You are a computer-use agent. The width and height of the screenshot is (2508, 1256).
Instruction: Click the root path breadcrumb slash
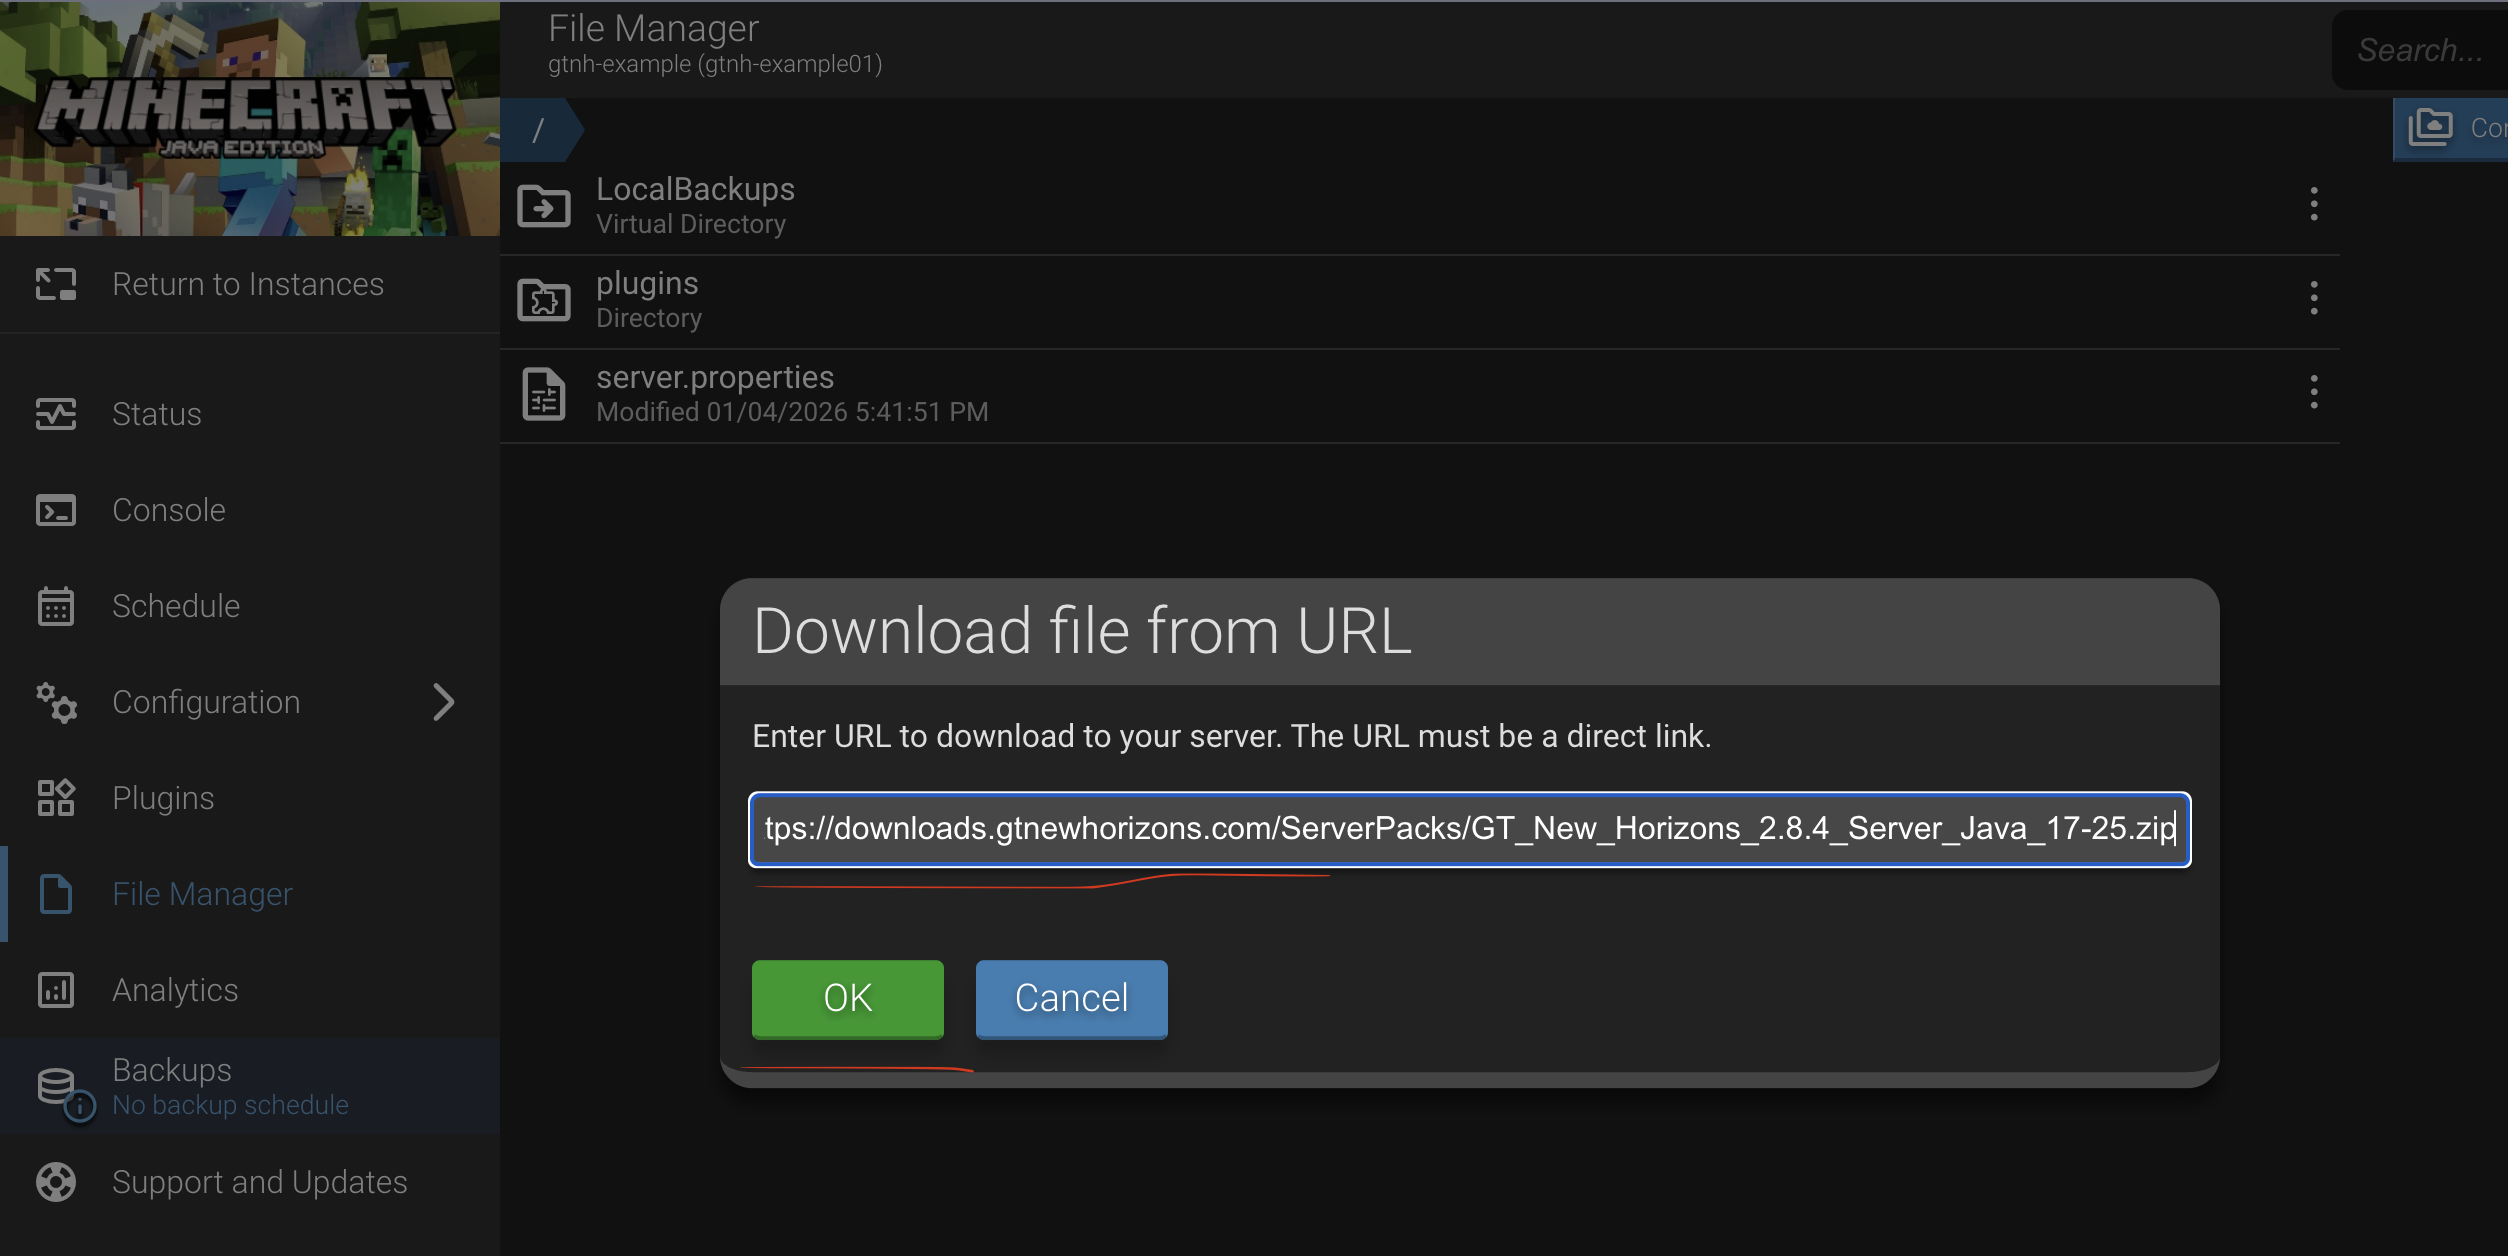click(x=538, y=130)
